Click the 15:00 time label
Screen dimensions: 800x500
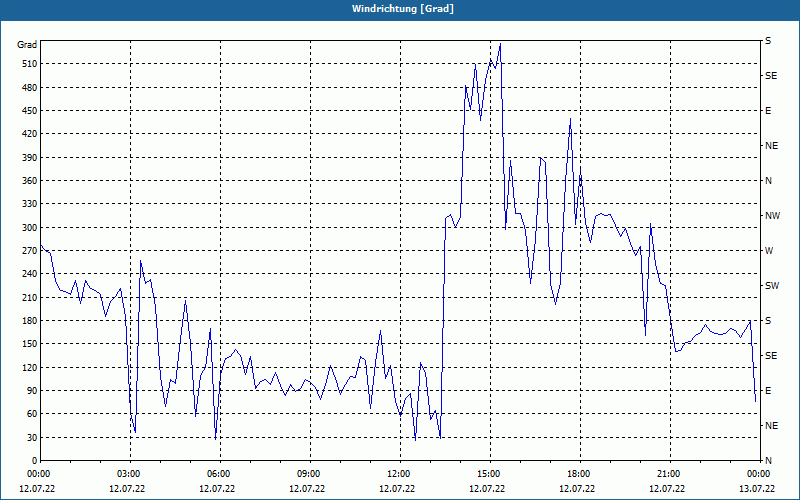pos(490,473)
